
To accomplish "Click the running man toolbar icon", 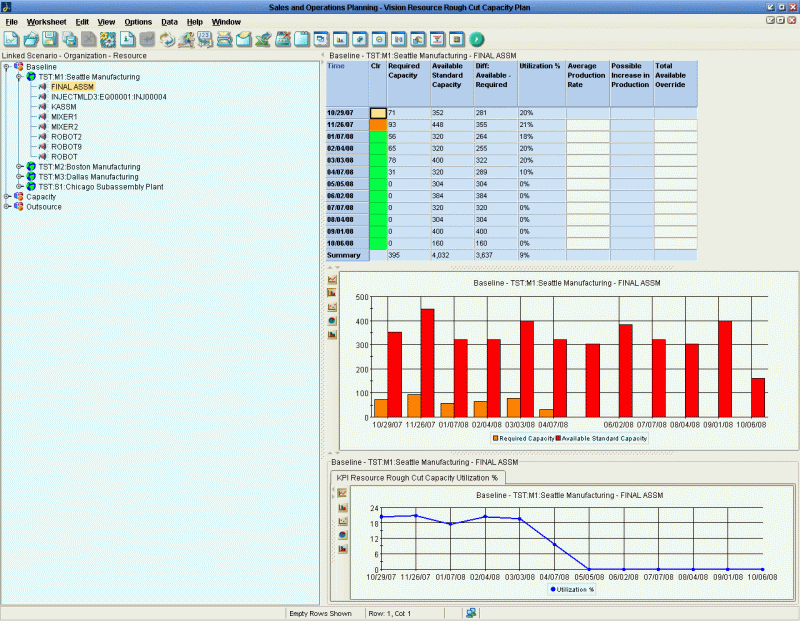I will (186, 39).
